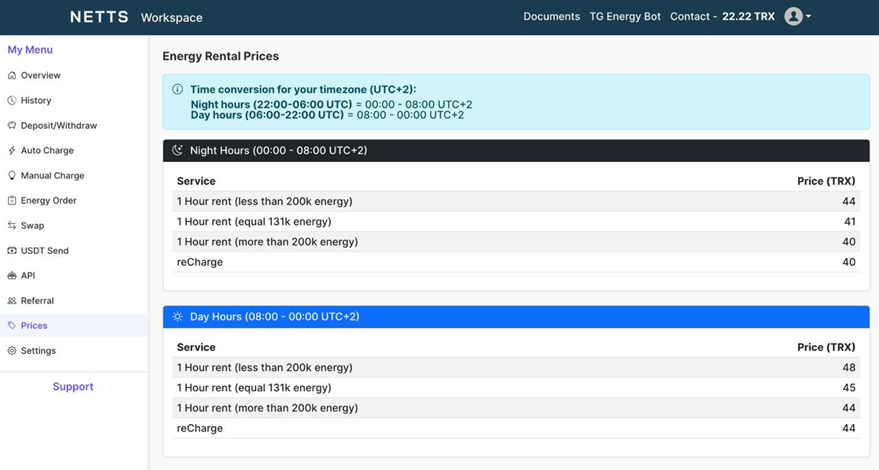Go to USDT Send page
This screenshot has height=470, width=879.
click(x=45, y=251)
